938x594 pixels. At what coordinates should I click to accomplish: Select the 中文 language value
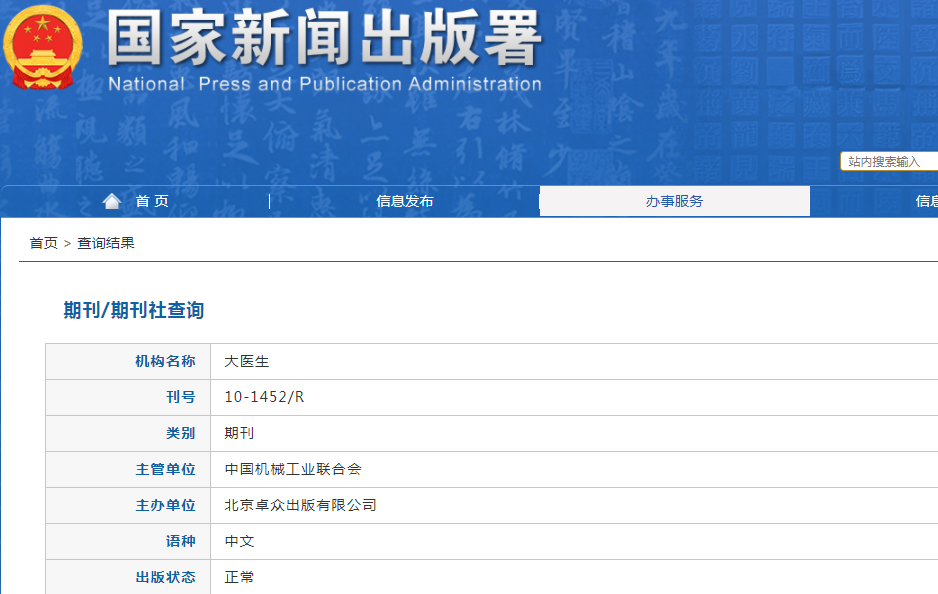[x=239, y=541]
